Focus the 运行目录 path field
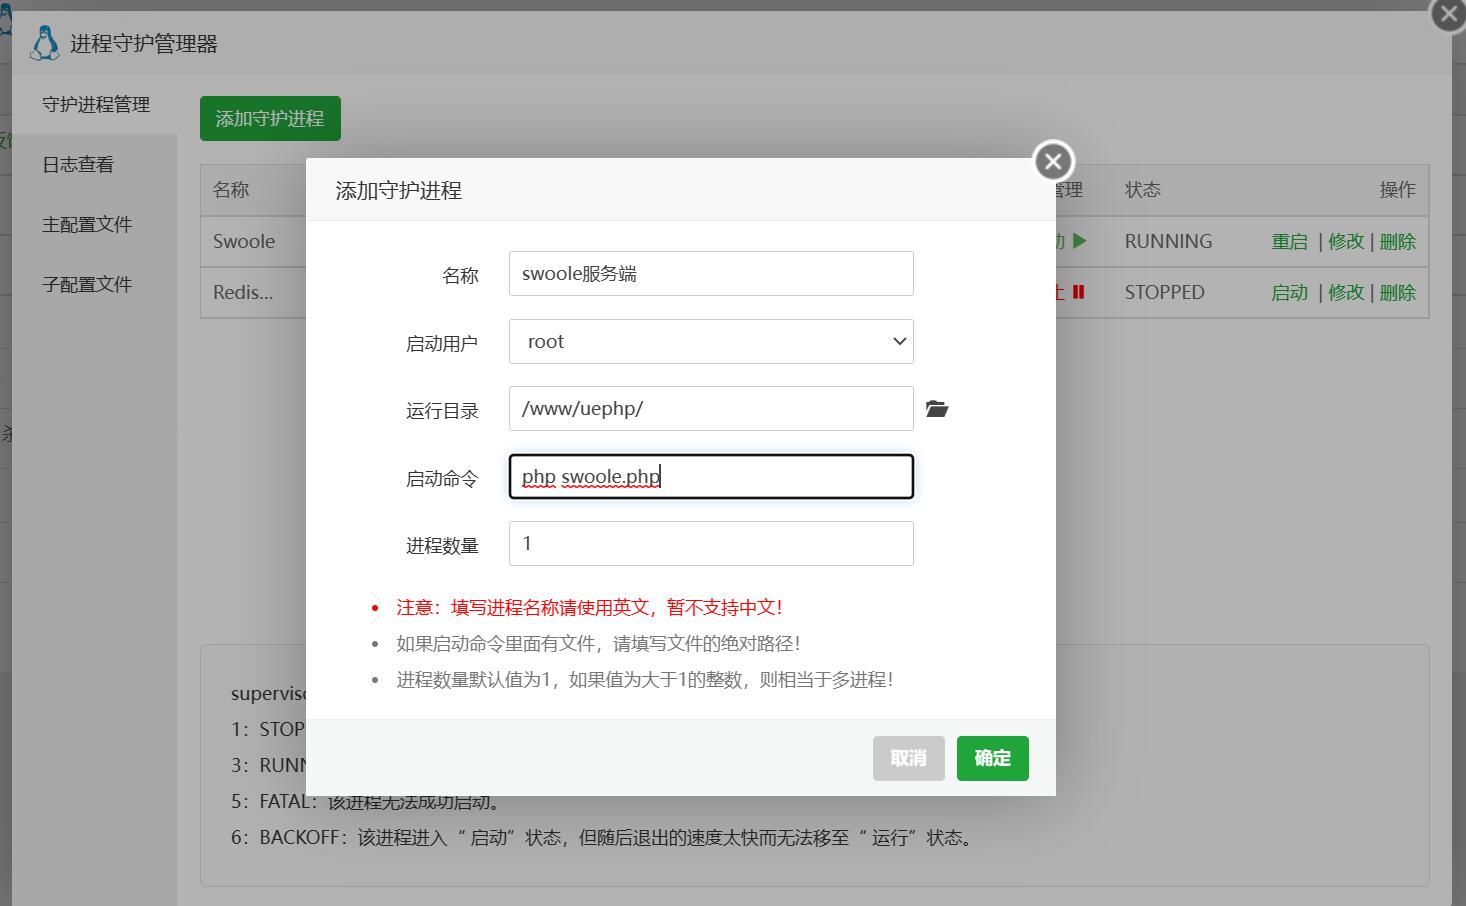Screen dimensions: 1466x906 click(711, 408)
